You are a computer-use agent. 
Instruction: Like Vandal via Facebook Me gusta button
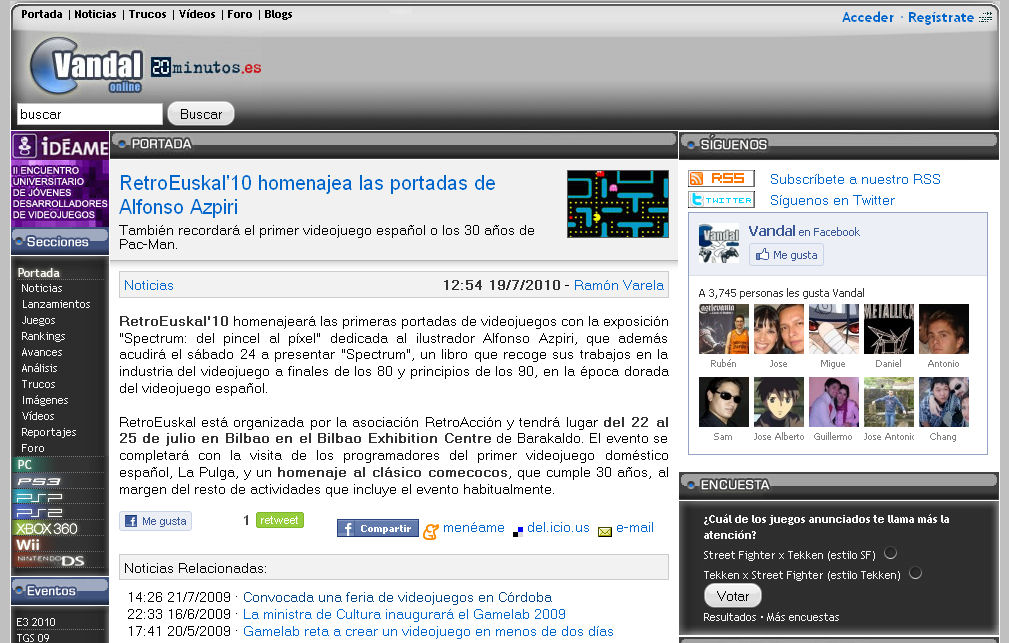tap(786, 255)
